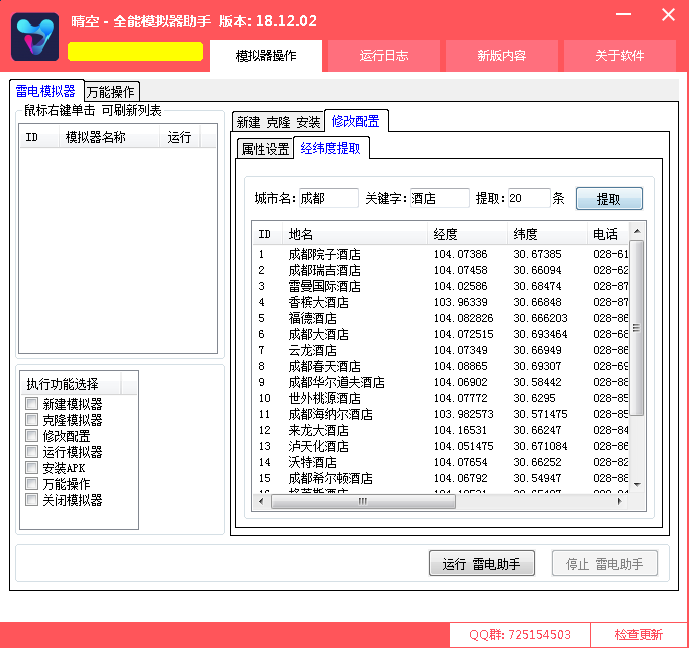Select row 雷曼国际酒店
The image size is (689, 648).
[441, 286]
